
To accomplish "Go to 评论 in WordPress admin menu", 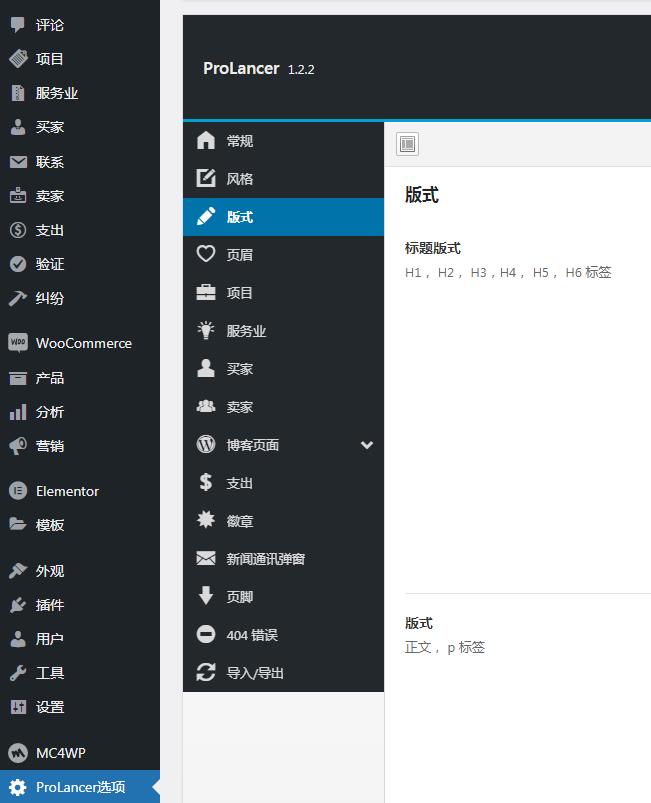I will click(x=80, y=25).
